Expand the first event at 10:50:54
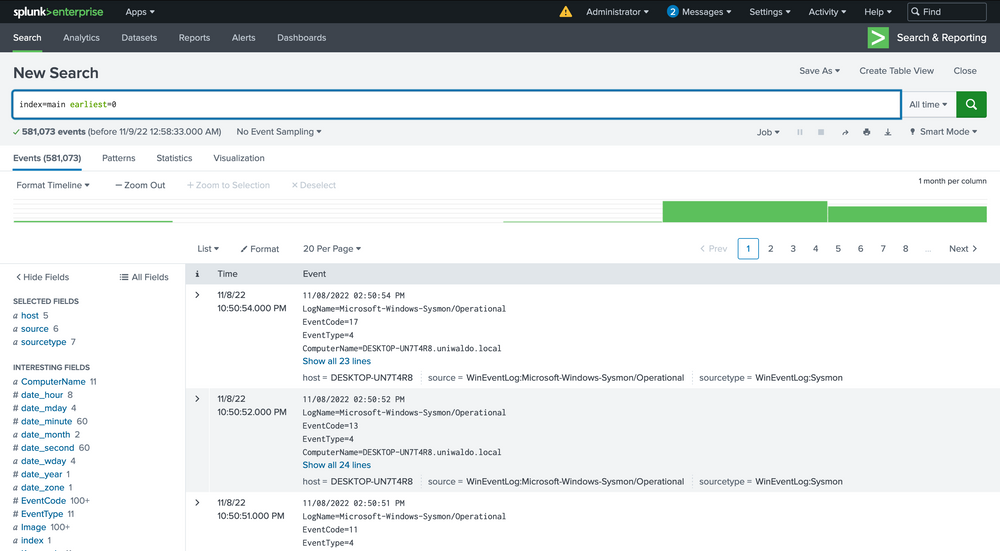The width and height of the screenshot is (1000, 551). coord(197,295)
